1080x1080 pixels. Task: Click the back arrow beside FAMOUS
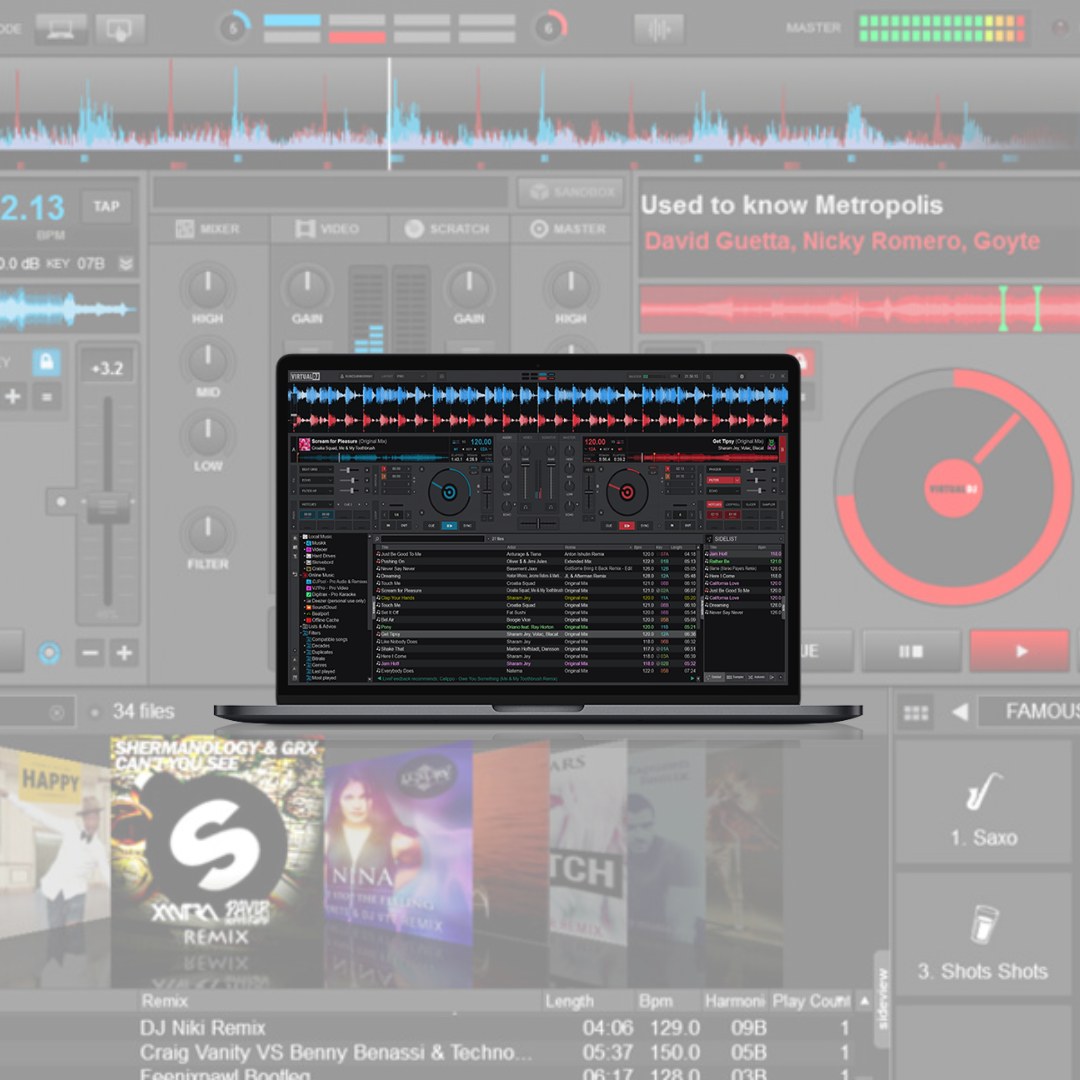pos(959,712)
